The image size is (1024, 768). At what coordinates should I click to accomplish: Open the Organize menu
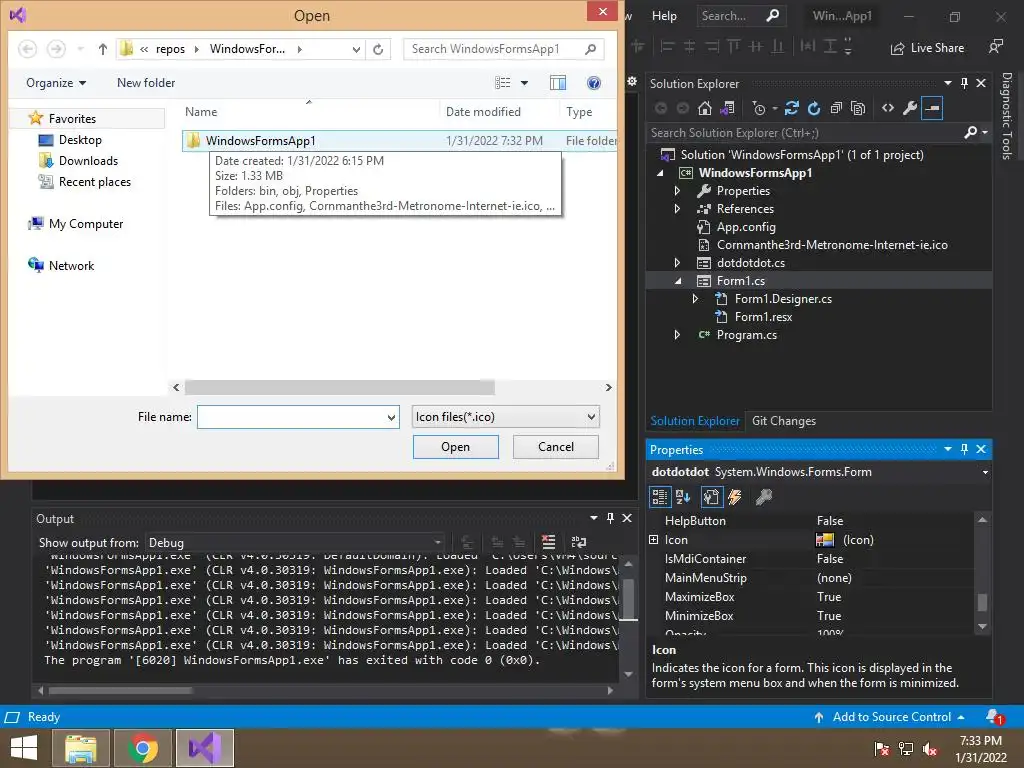[56, 83]
